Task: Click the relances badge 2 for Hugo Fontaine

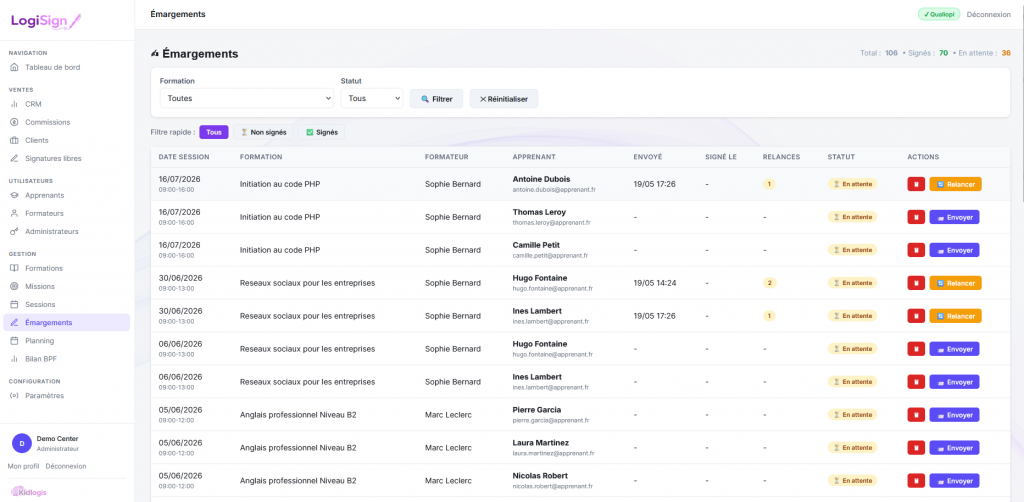Action: coord(770,283)
